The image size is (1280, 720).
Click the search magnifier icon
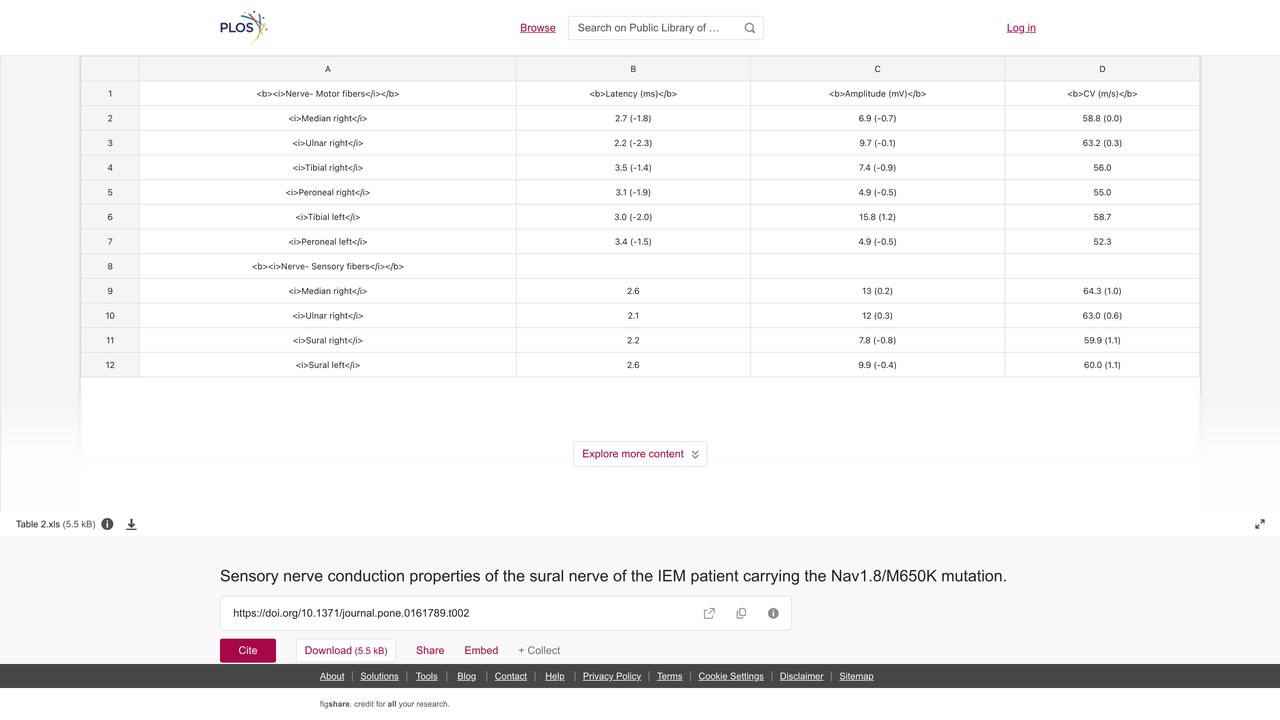[750, 28]
